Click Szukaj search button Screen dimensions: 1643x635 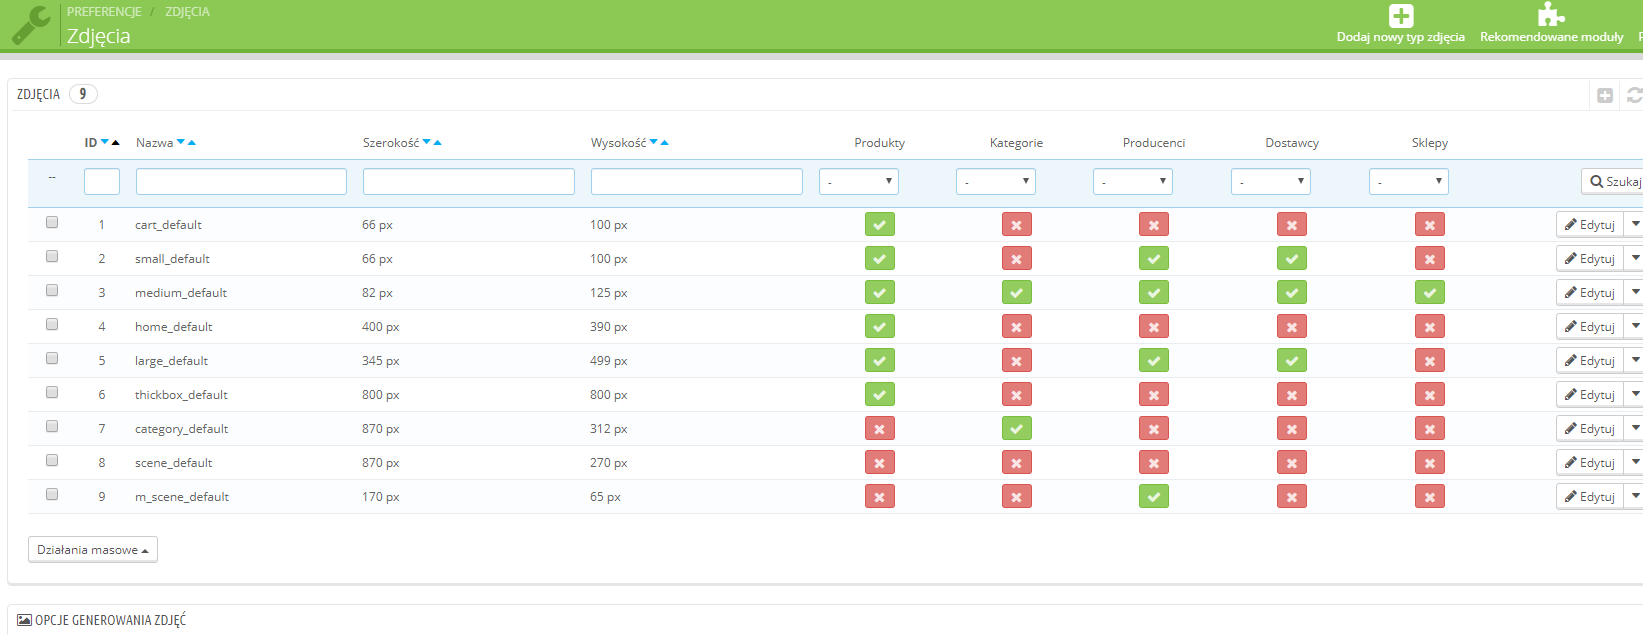[x=1613, y=181]
